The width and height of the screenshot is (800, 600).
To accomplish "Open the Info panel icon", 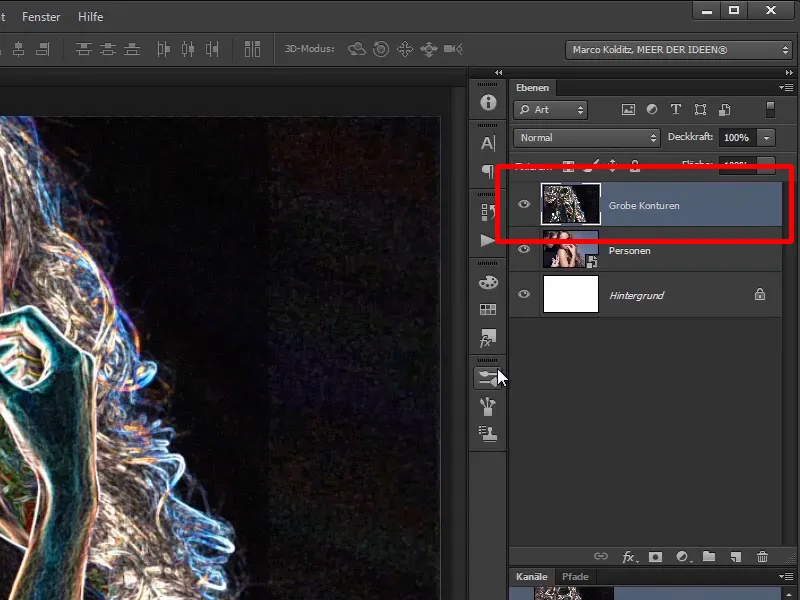I will (488, 102).
